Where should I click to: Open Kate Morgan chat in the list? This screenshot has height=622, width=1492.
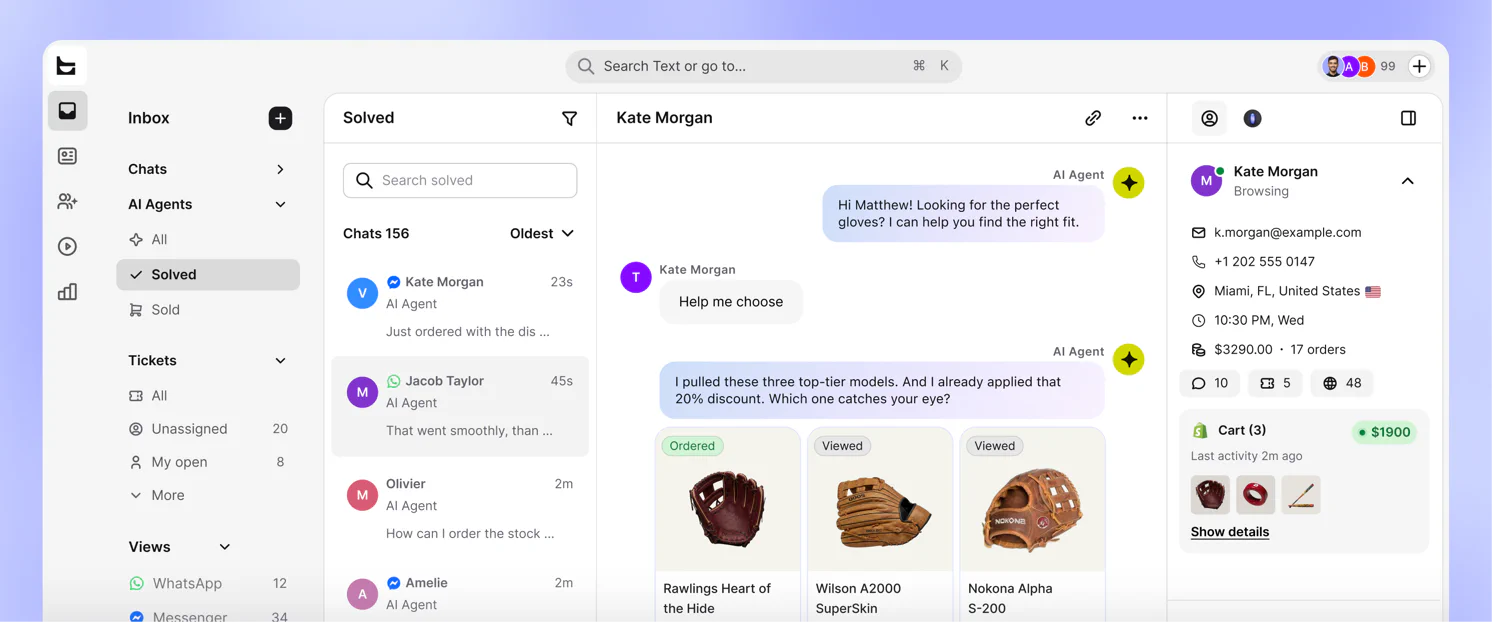pyautogui.click(x=460, y=307)
